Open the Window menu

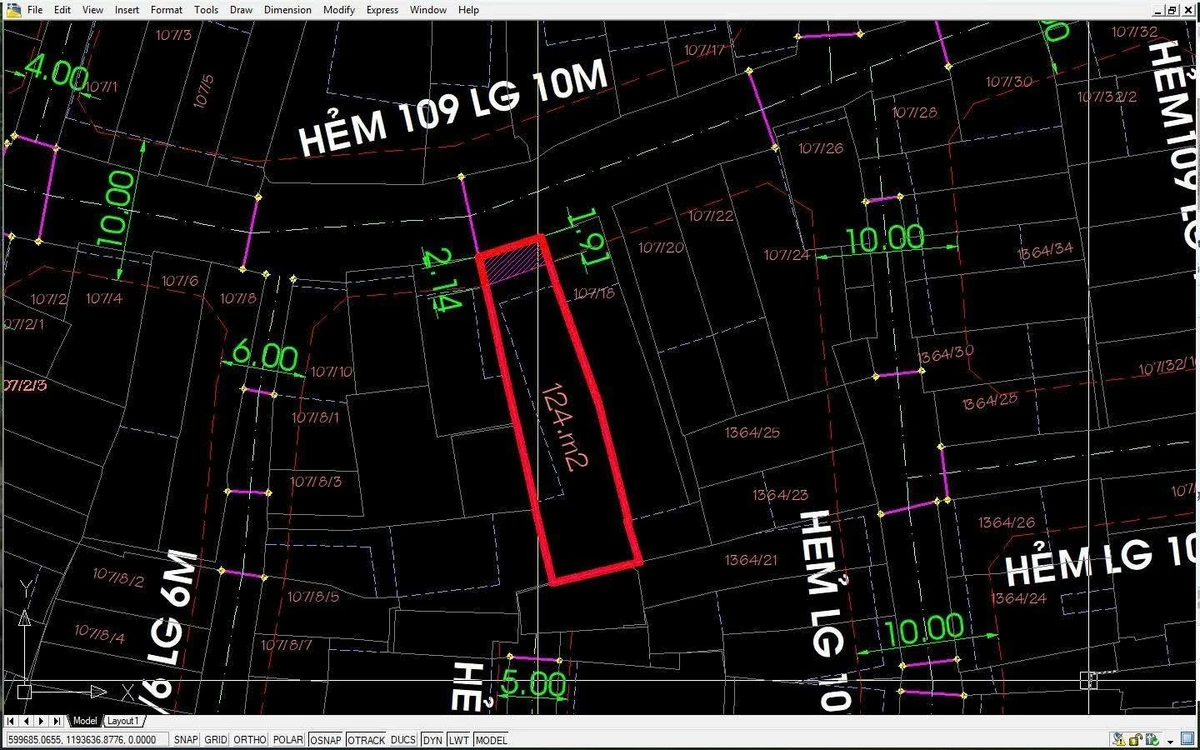pyautogui.click(x=428, y=10)
